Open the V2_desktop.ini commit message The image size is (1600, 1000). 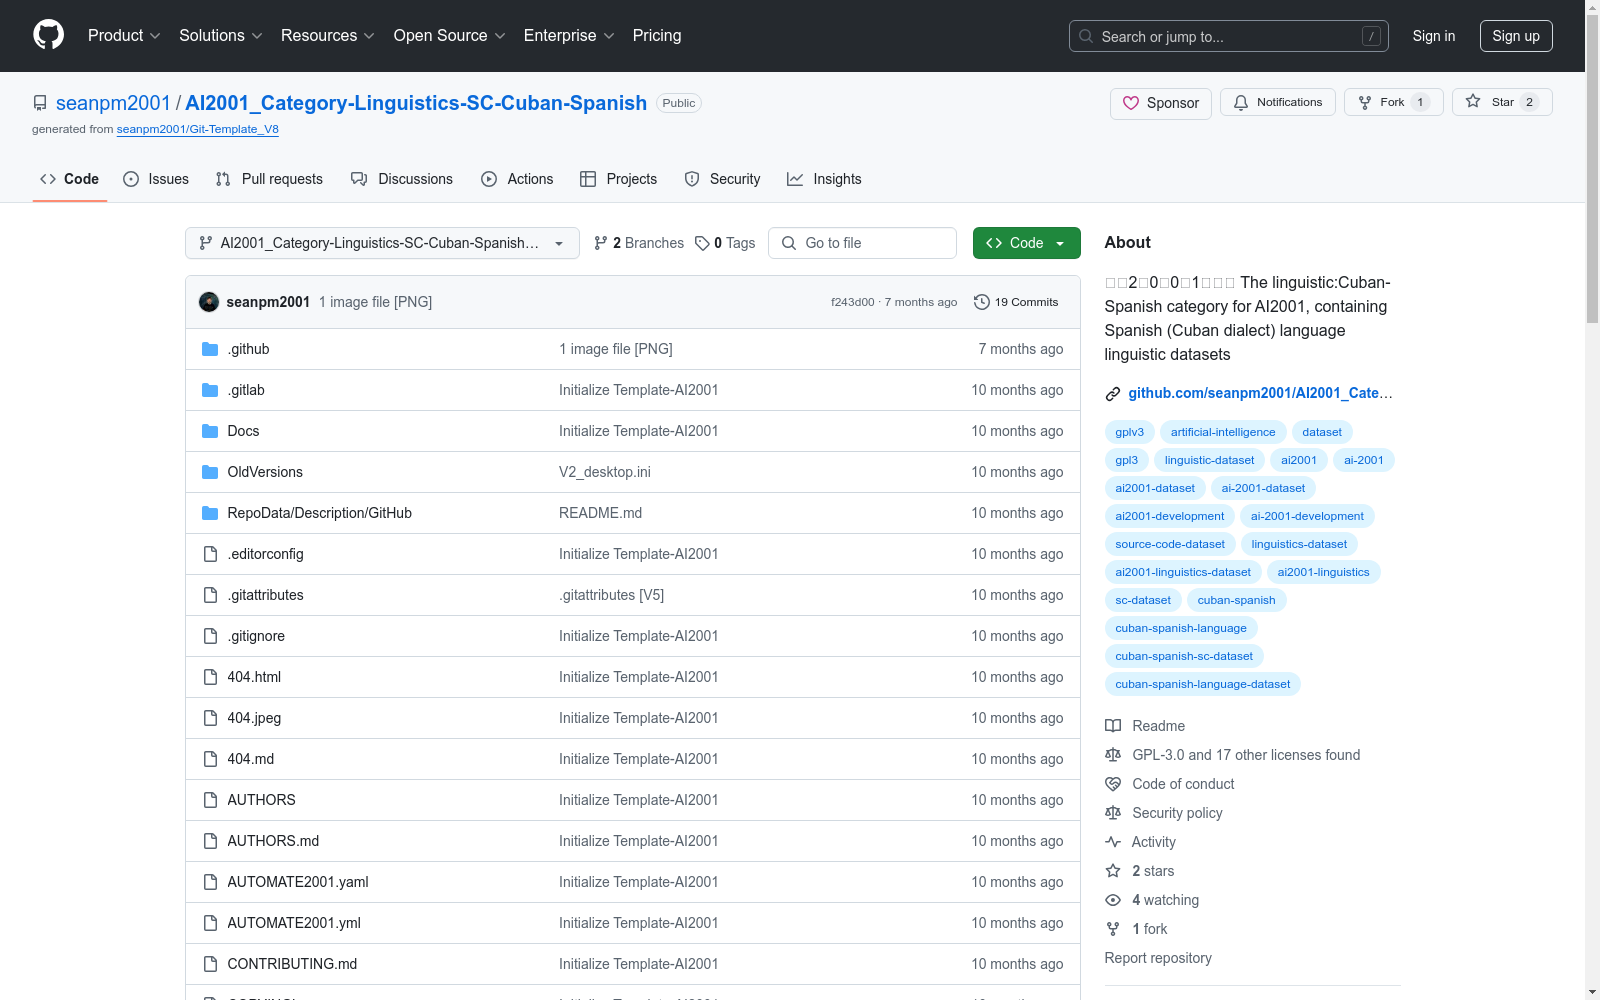pos(605,472)
